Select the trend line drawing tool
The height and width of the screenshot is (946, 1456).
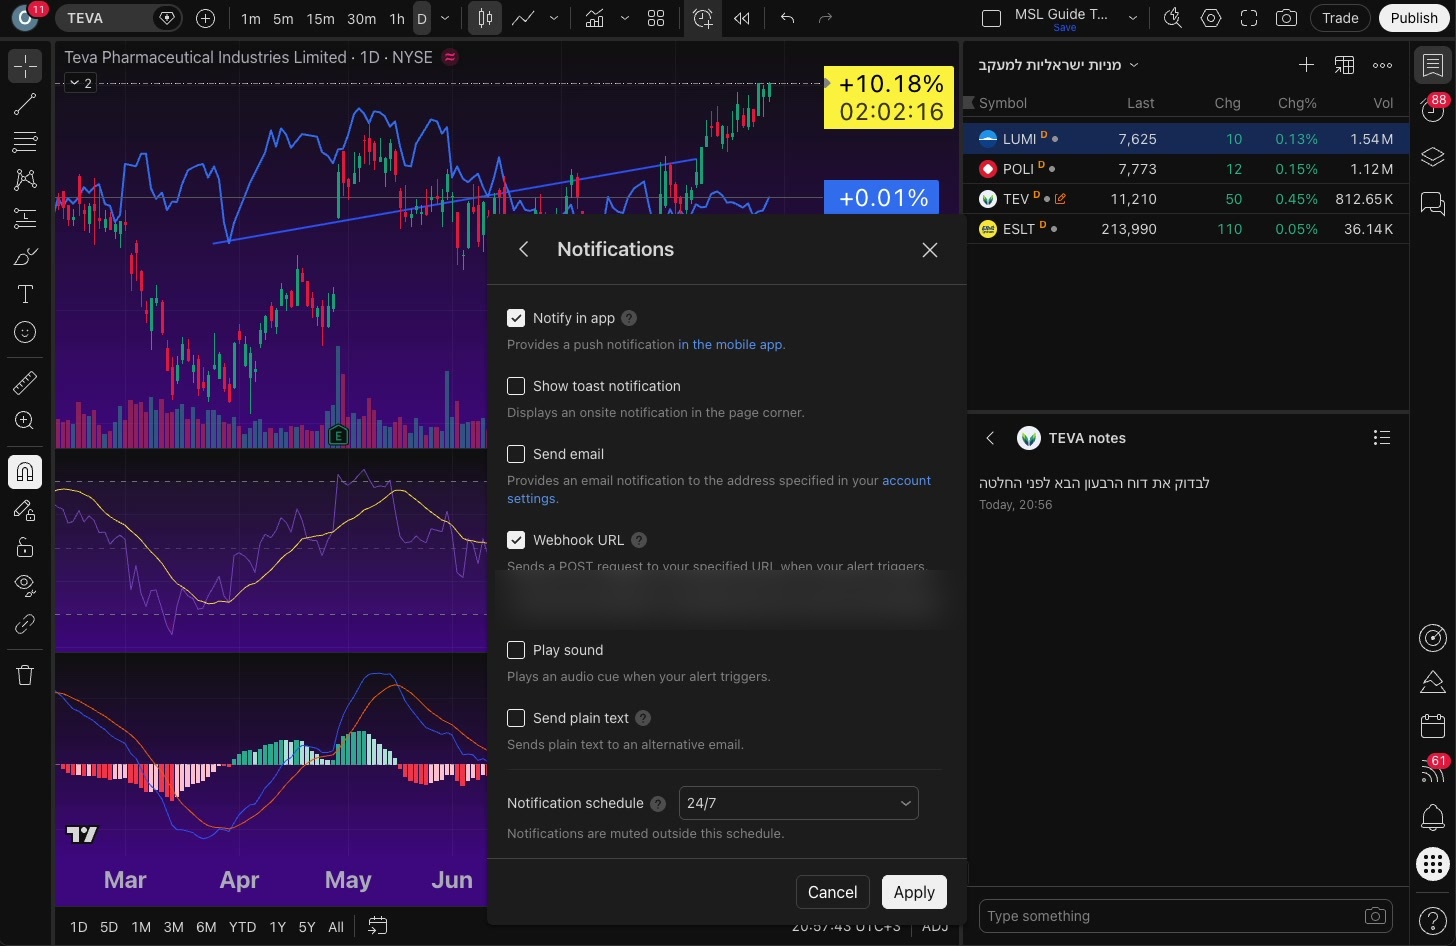coord(25,104)
